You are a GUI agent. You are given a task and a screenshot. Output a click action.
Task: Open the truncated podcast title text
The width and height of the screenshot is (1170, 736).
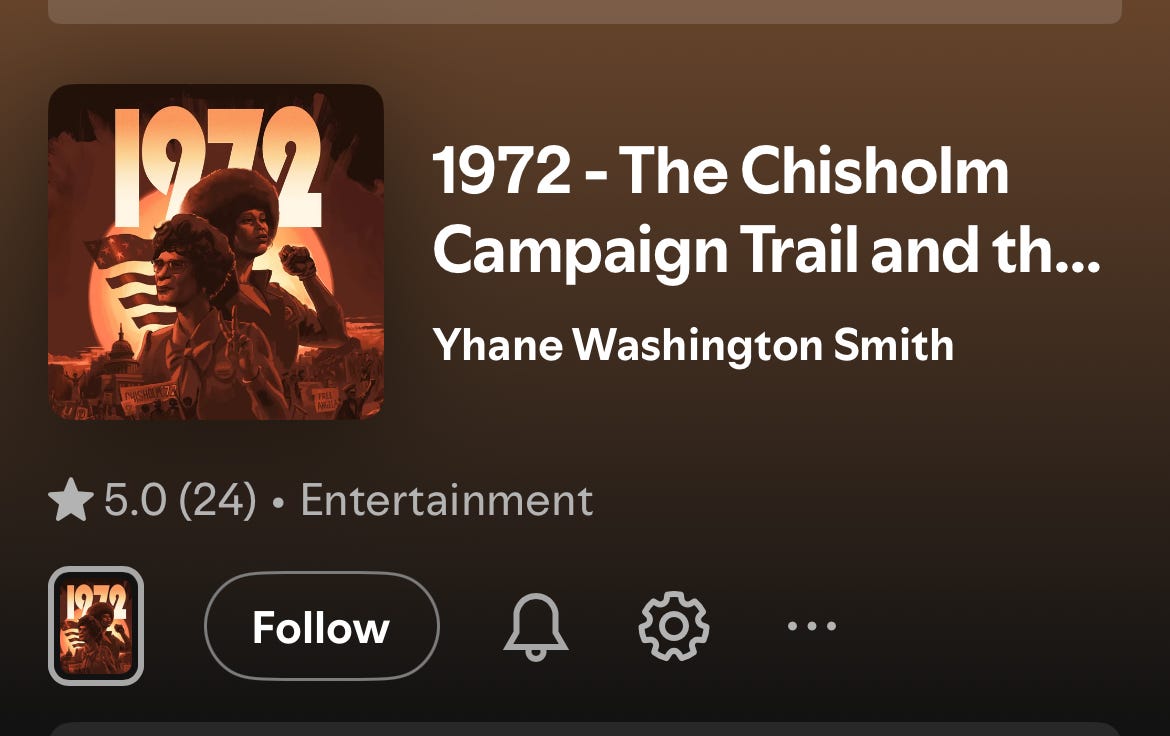(766, 211)
